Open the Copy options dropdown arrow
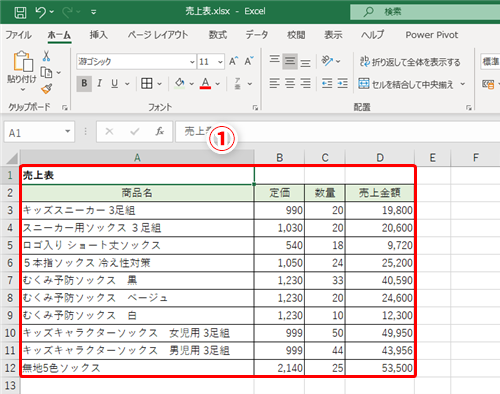500x394 pixels. tap(59, 72)
